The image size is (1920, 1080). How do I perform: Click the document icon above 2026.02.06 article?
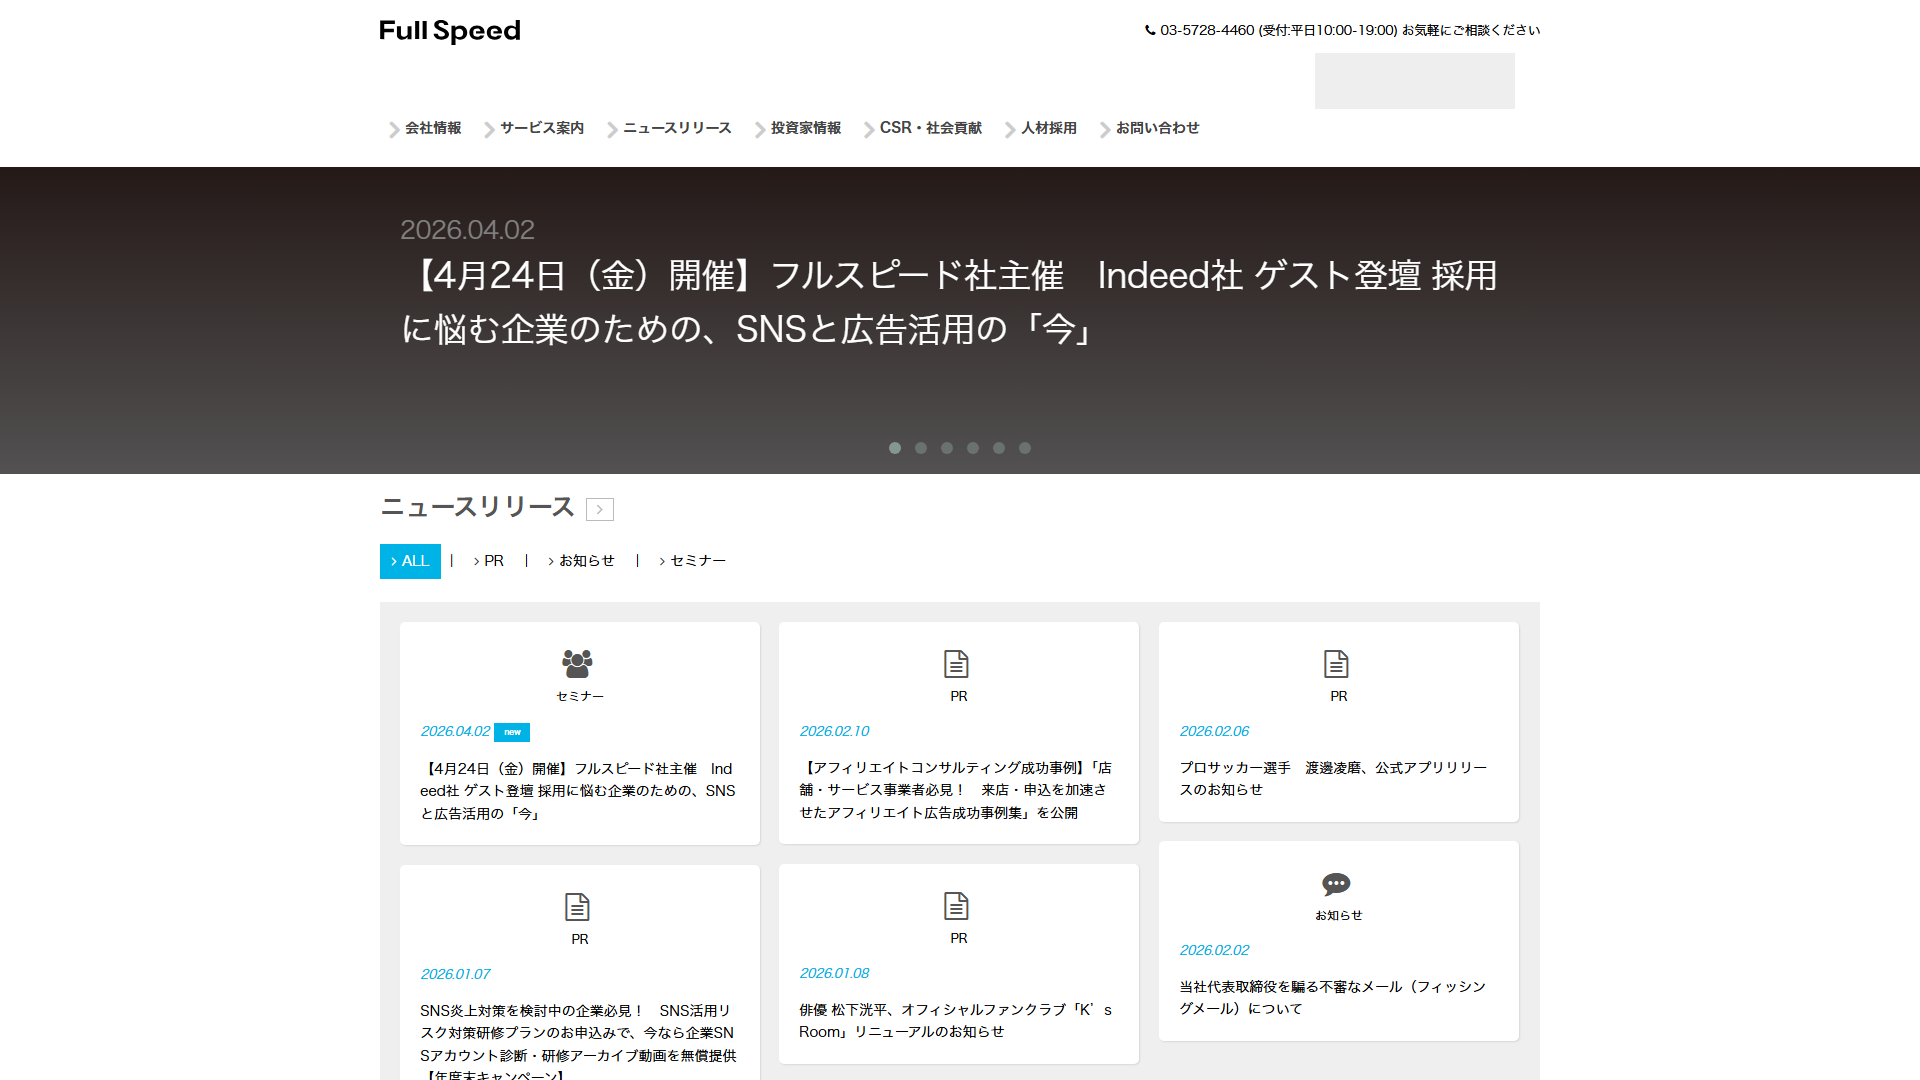pos(1336,664)
